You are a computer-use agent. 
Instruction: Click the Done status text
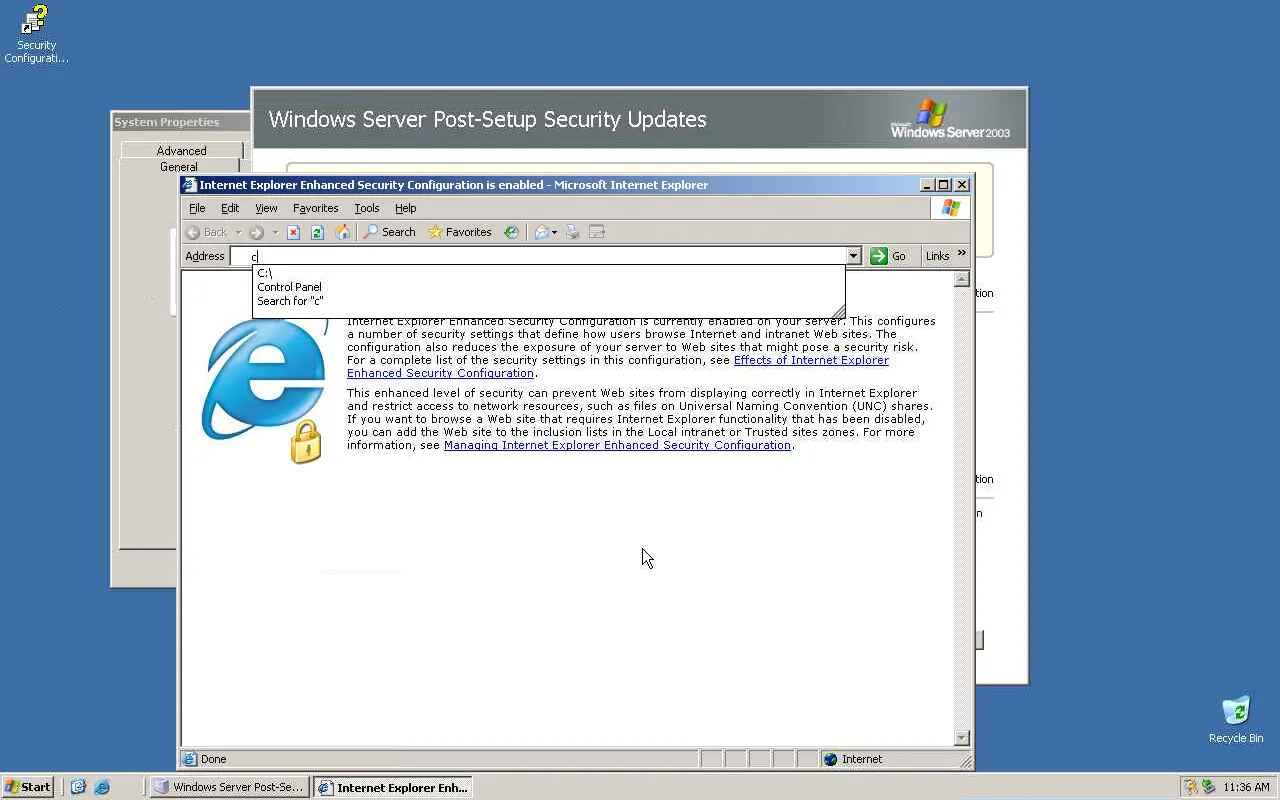pyautogui.click(x=213, y=759)
